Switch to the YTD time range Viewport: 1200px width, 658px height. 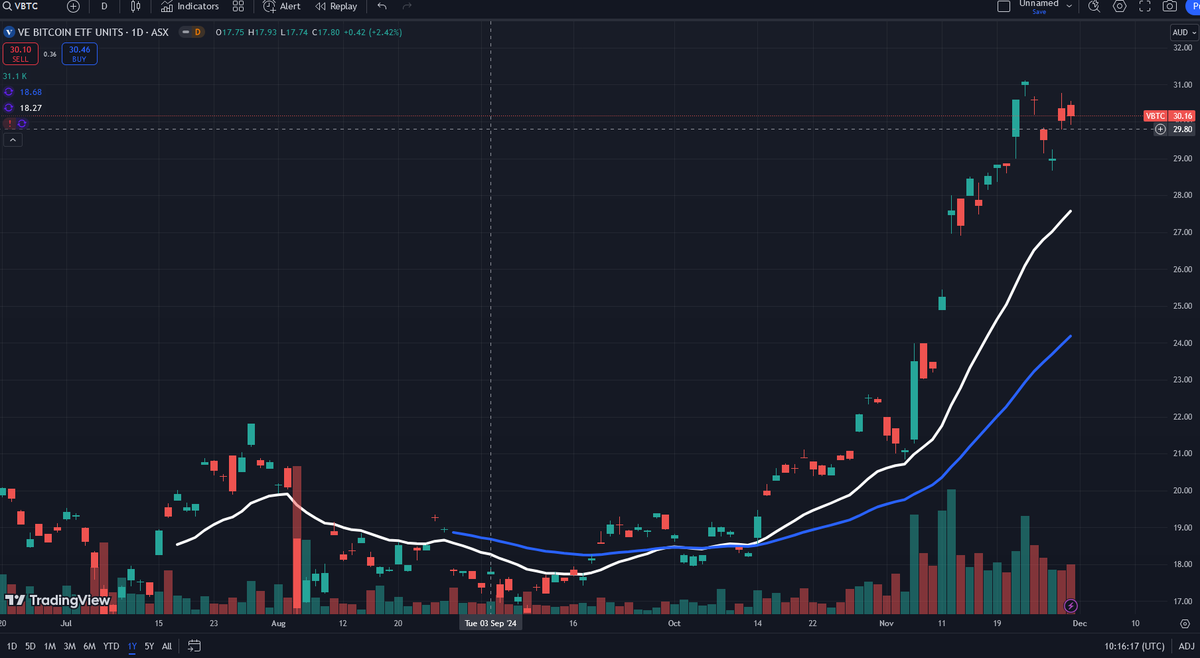point(111,646)
